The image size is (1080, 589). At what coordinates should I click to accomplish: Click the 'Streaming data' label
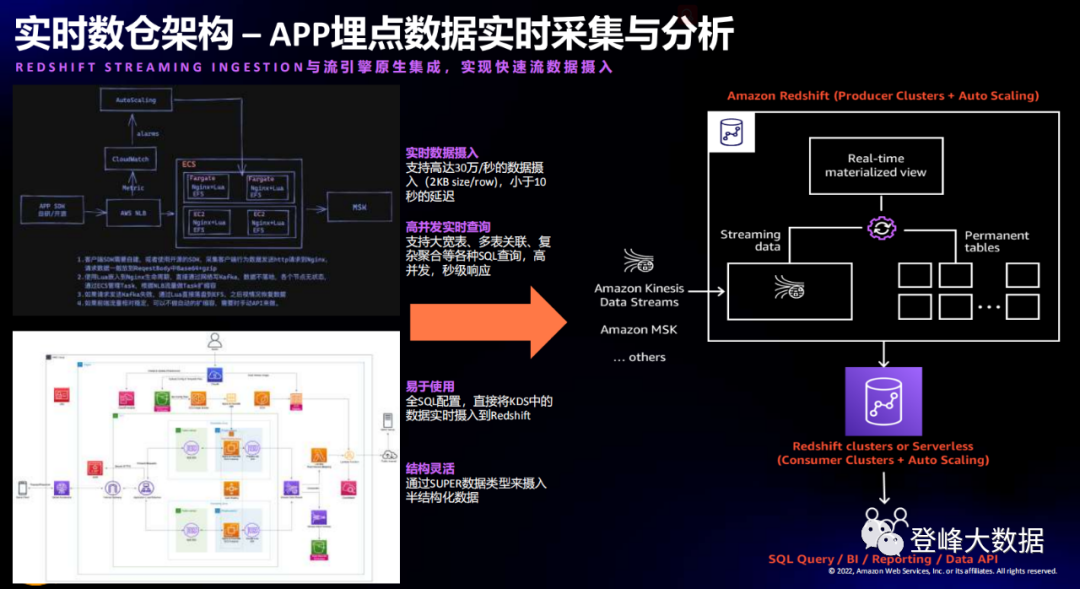750,240
